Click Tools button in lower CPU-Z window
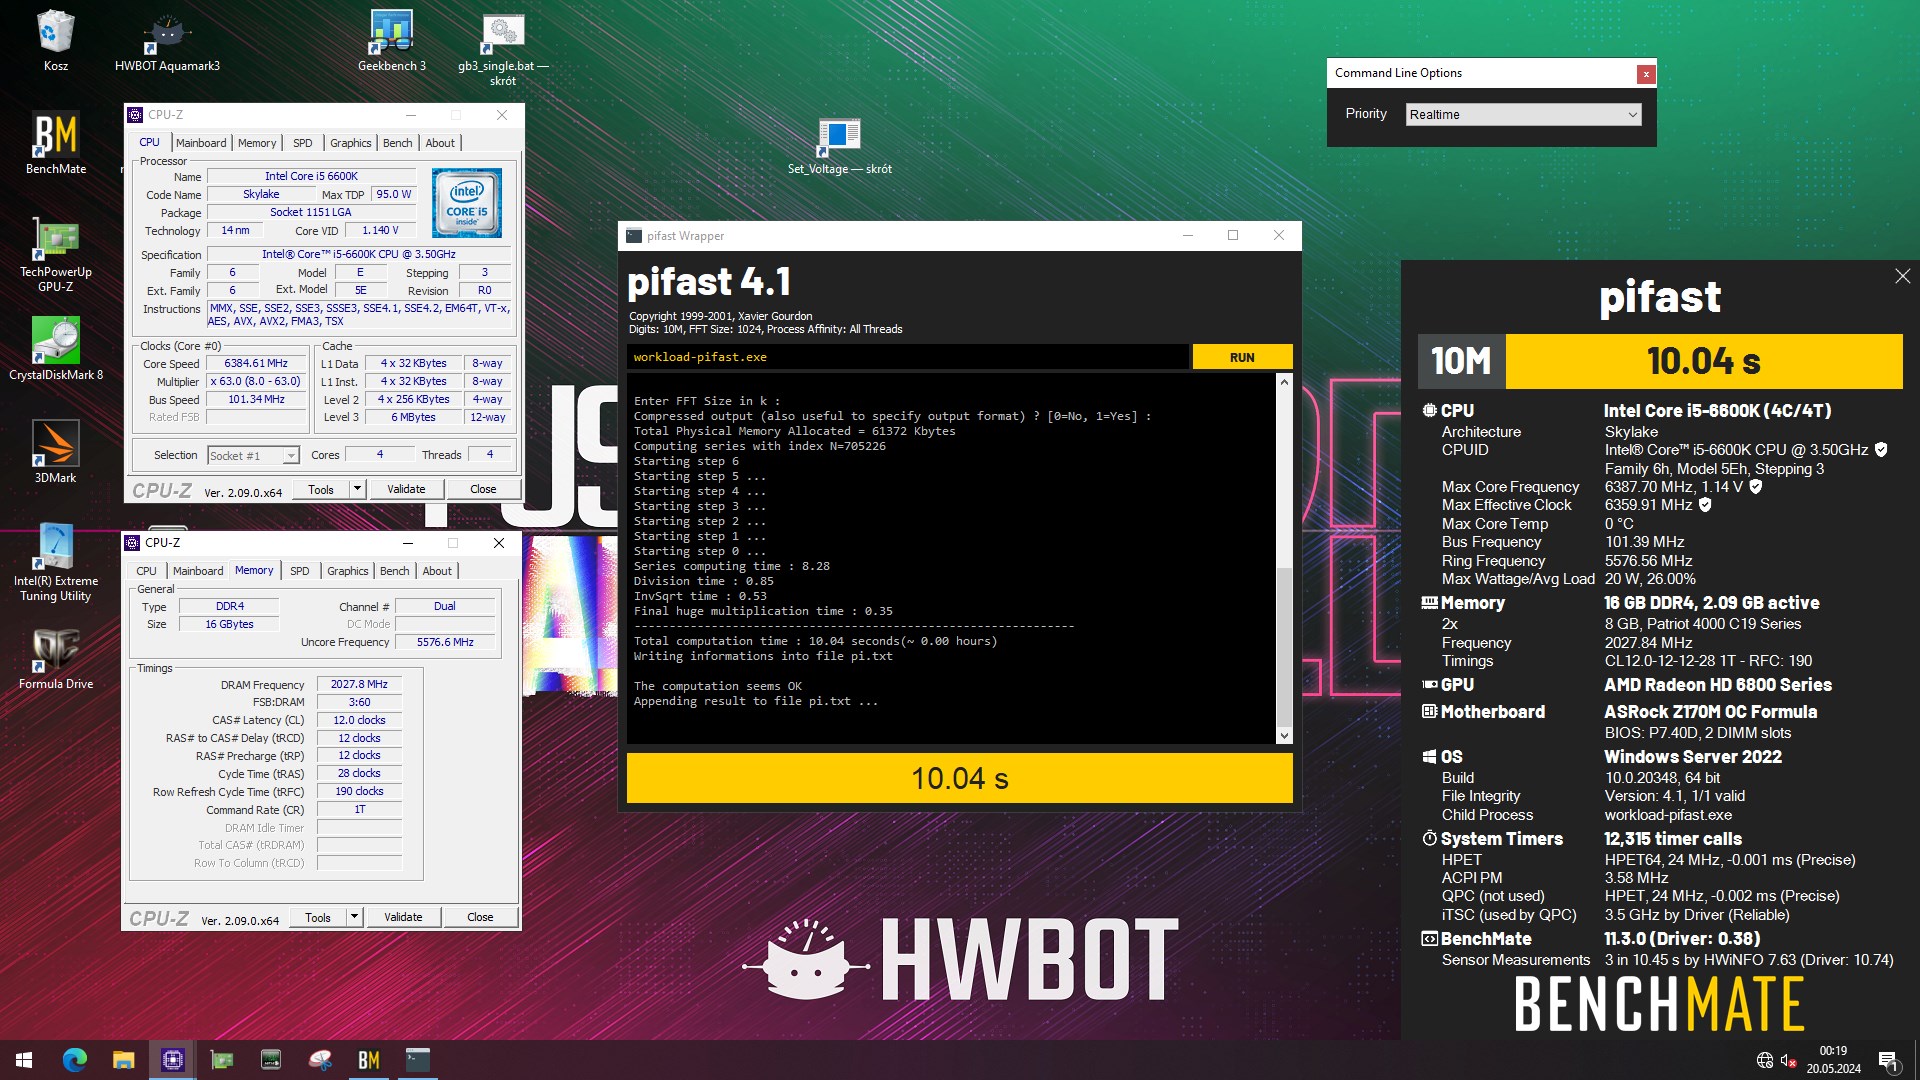The width and height of the screenshot is (1920, 1080). (318, 917)
